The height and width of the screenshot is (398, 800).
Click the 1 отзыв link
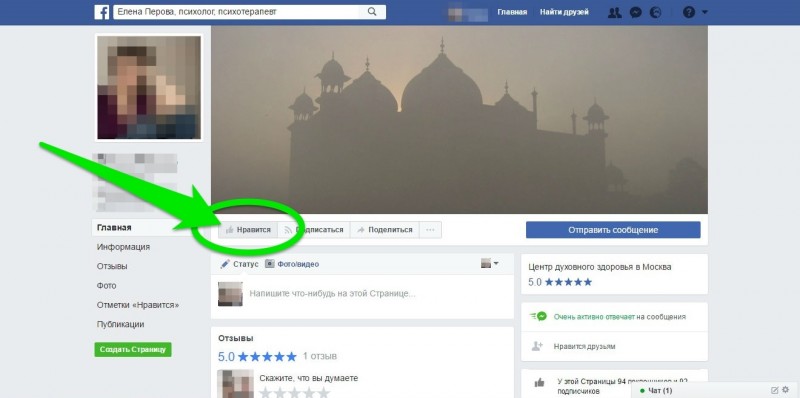pos(320,356)
